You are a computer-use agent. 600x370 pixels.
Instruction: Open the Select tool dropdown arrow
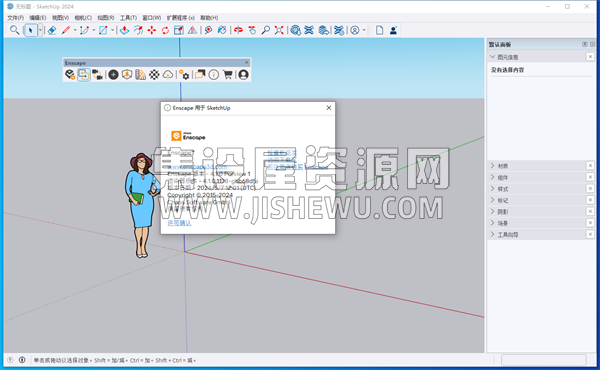pyautogui.click(x=40, y=30)
